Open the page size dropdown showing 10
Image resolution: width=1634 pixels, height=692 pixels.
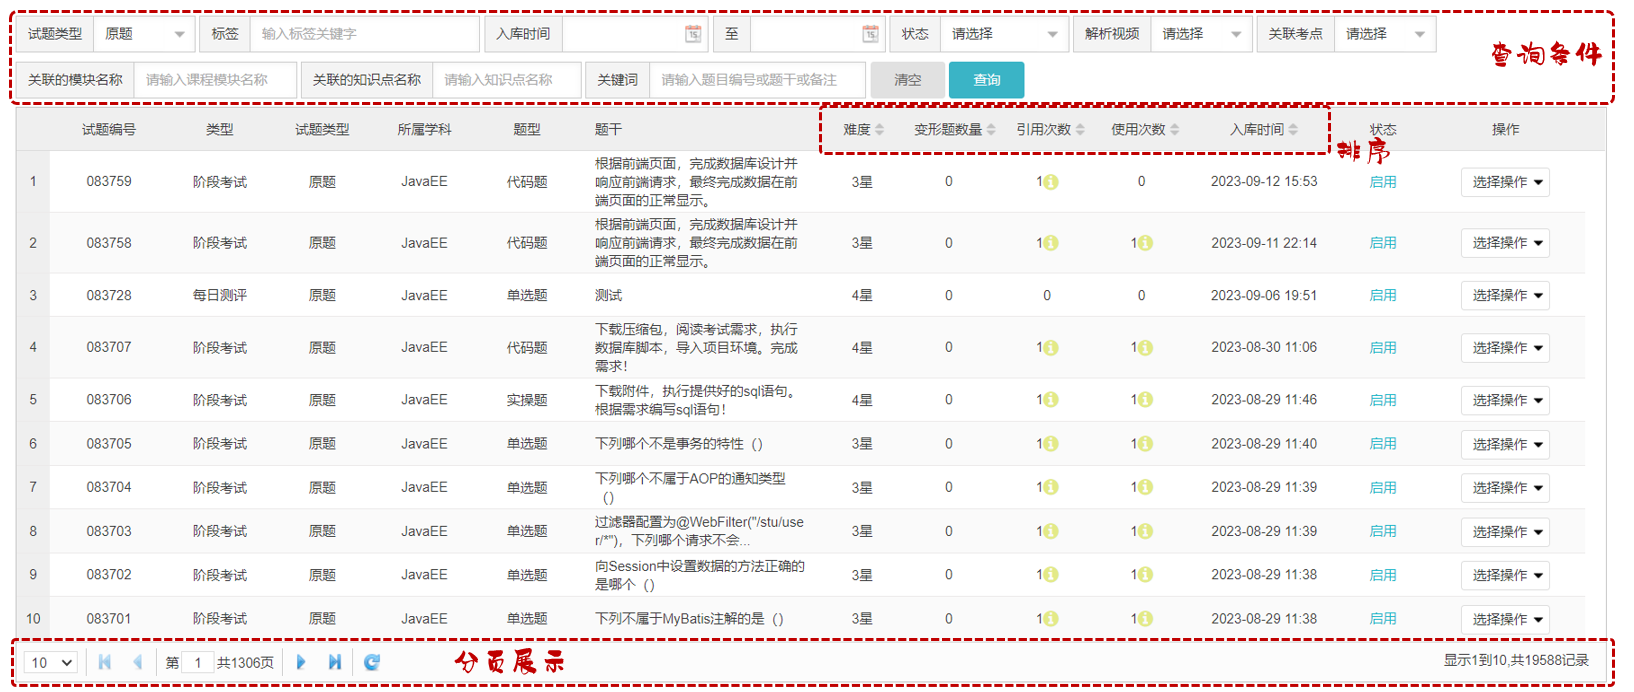tap(52, 663)
